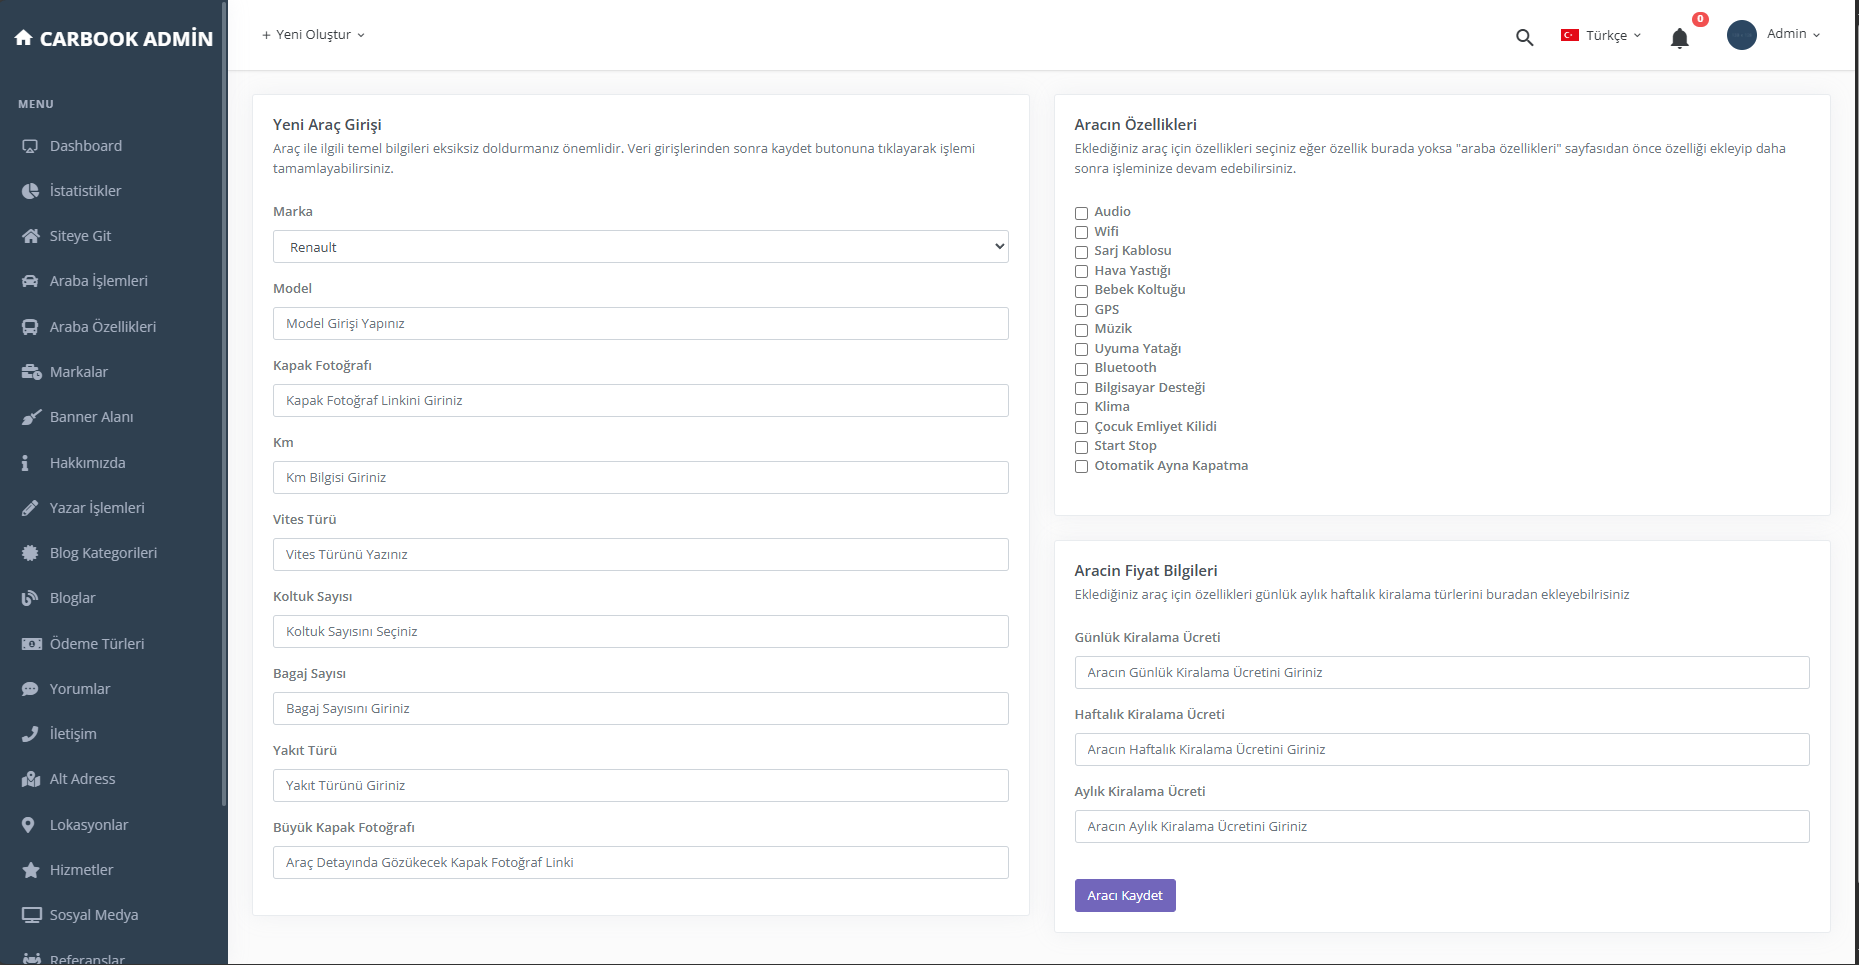The height and width of the screenshot is (970, 1859).
Task: Focus the Günlük Kiralama Ücreti field
Action: [1441, 673]
